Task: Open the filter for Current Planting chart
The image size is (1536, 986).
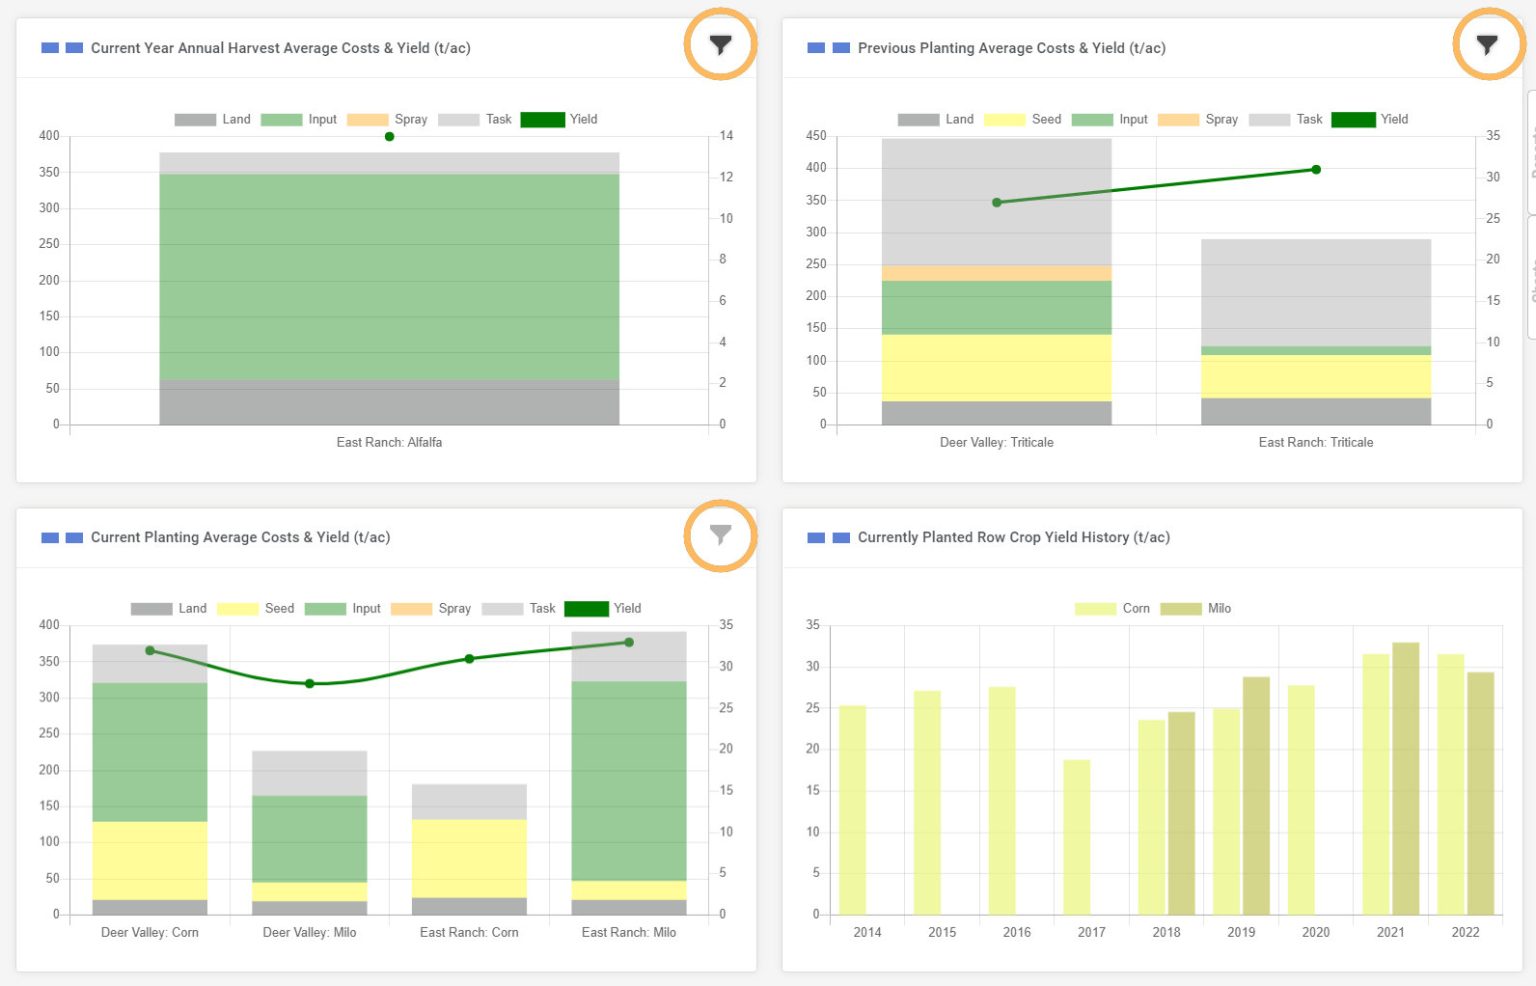Action: tap(719, 536)
